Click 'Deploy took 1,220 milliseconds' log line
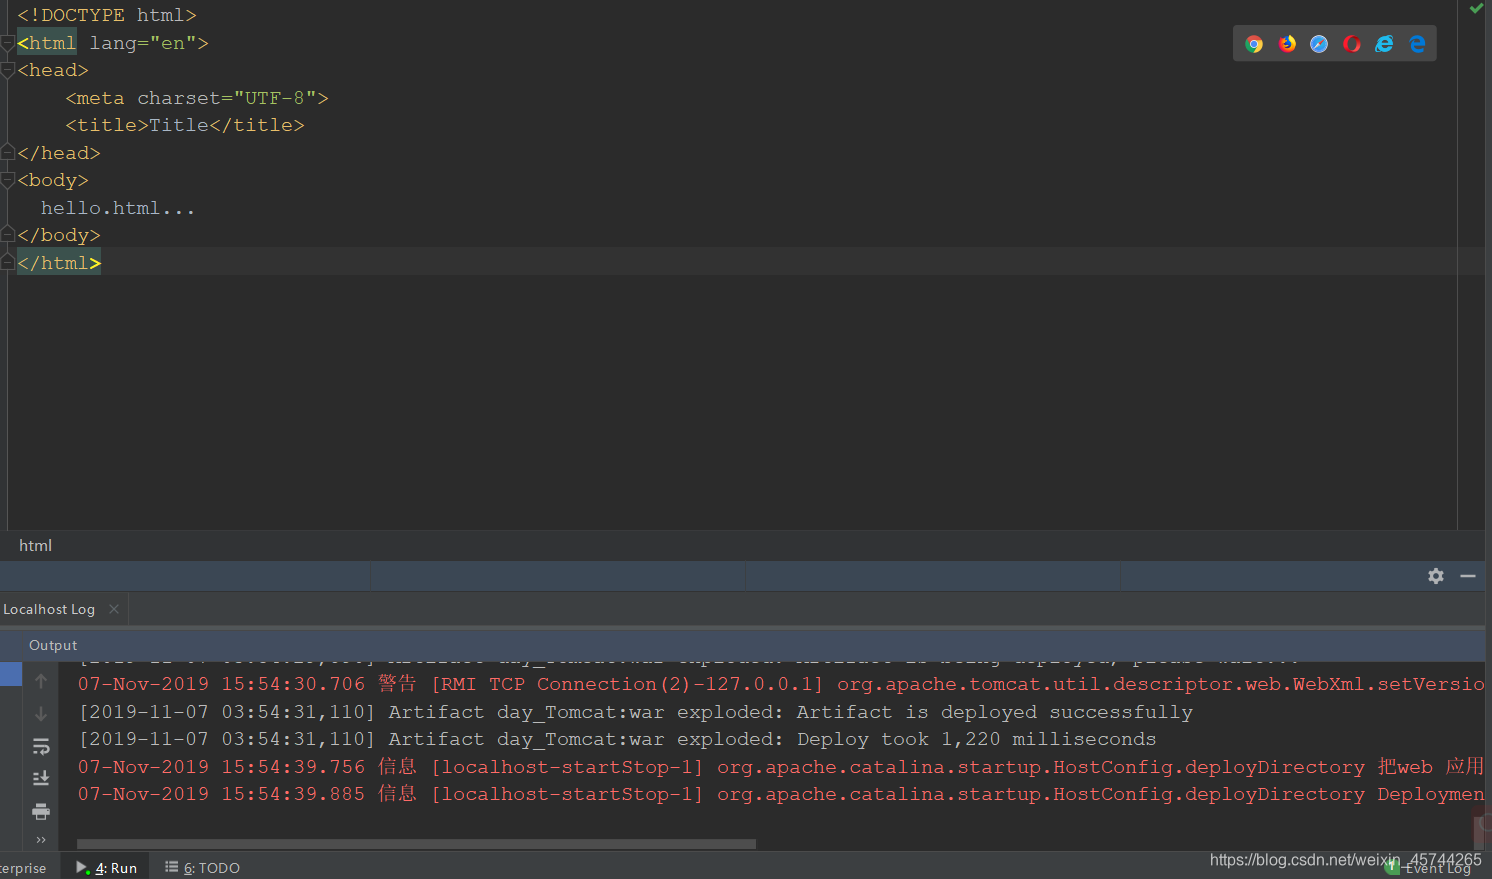The image size is (1492, 879). [617, 739]
